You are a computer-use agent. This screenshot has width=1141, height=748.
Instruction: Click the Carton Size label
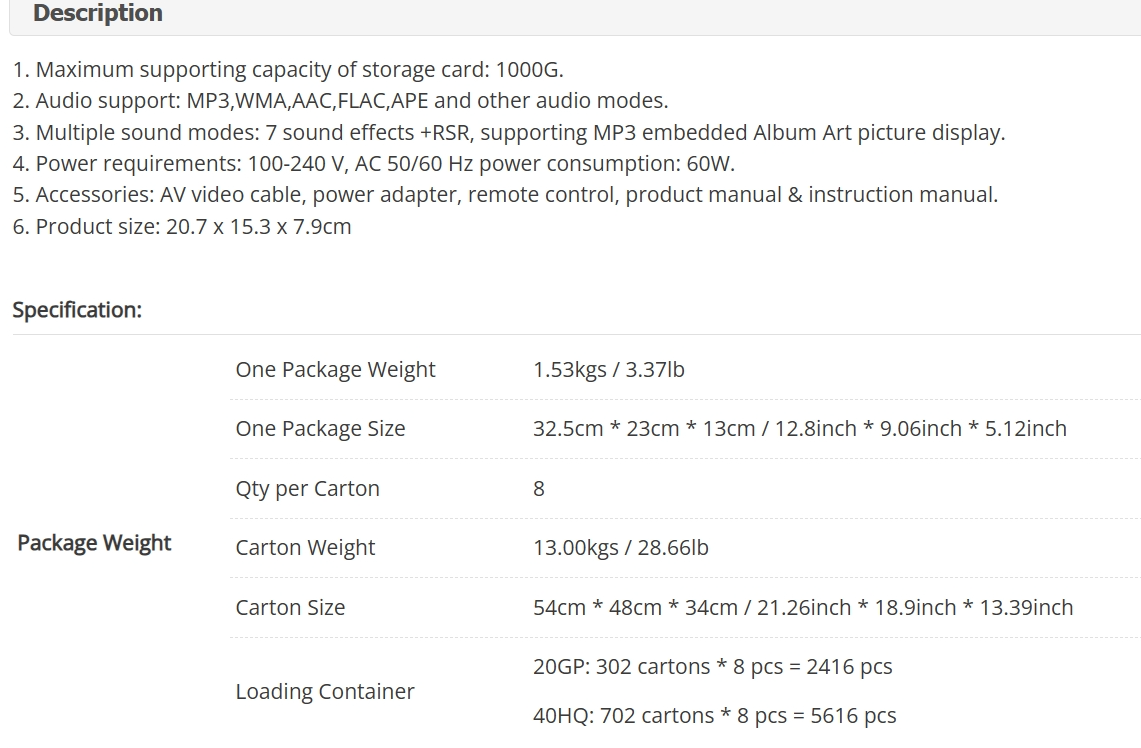pos(290,608)
